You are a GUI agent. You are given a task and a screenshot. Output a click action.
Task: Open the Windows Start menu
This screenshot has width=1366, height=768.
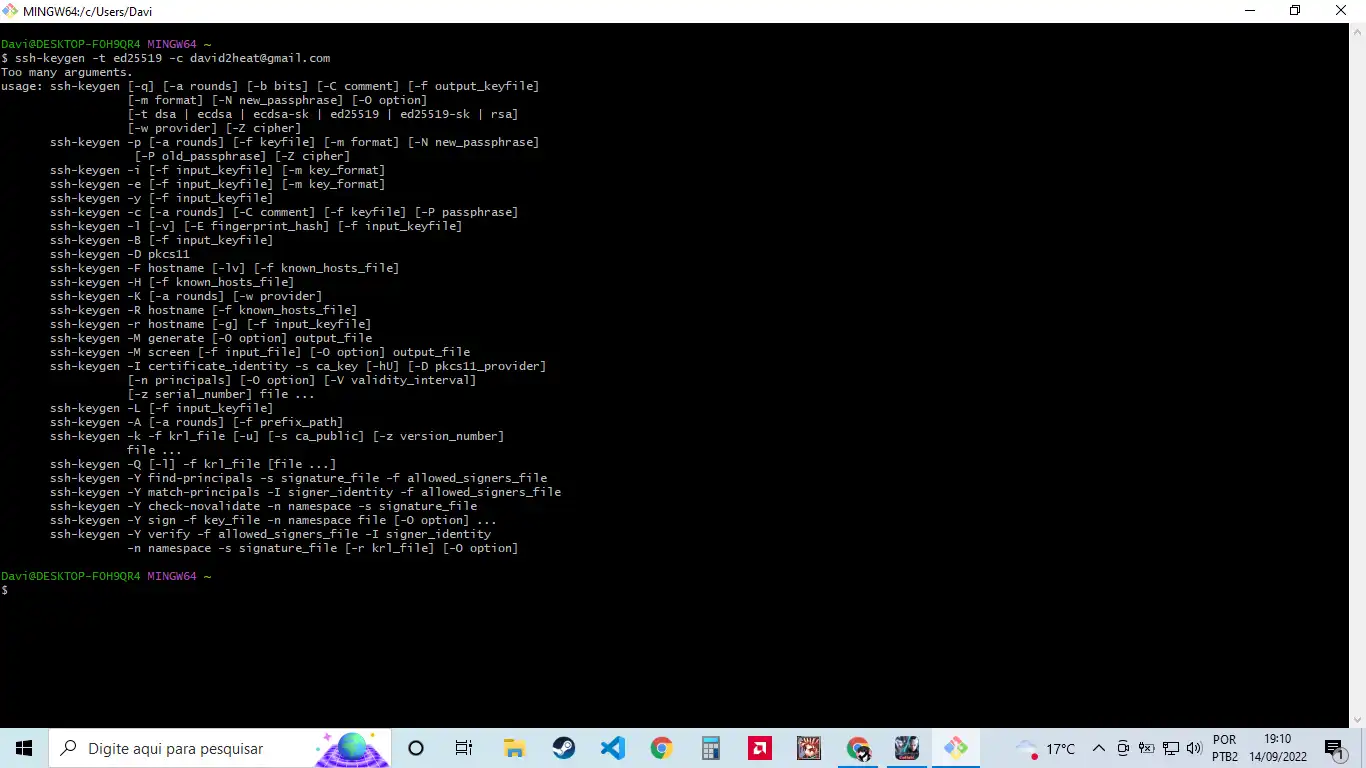pyautogui.click(x=24, y=748)
